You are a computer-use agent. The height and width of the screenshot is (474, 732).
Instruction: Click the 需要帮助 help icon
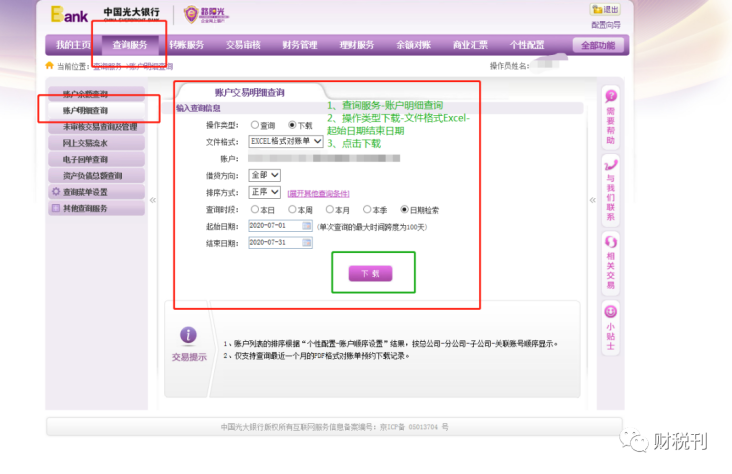(x=611, y=96)
